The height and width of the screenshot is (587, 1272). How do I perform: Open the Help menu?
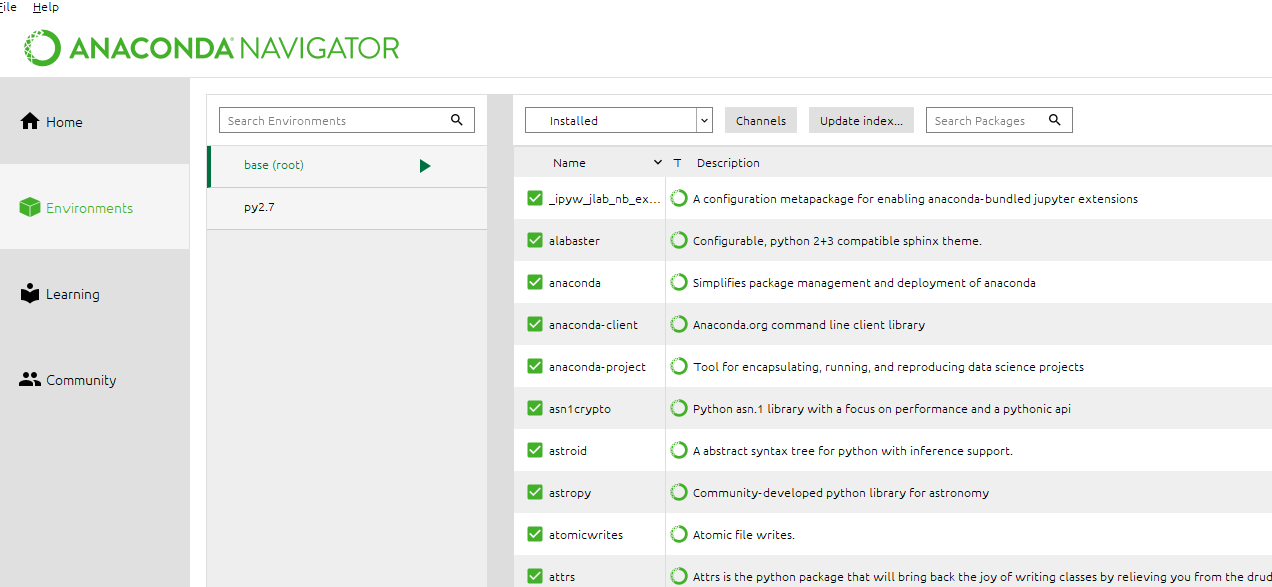click(x=46, y=7)
